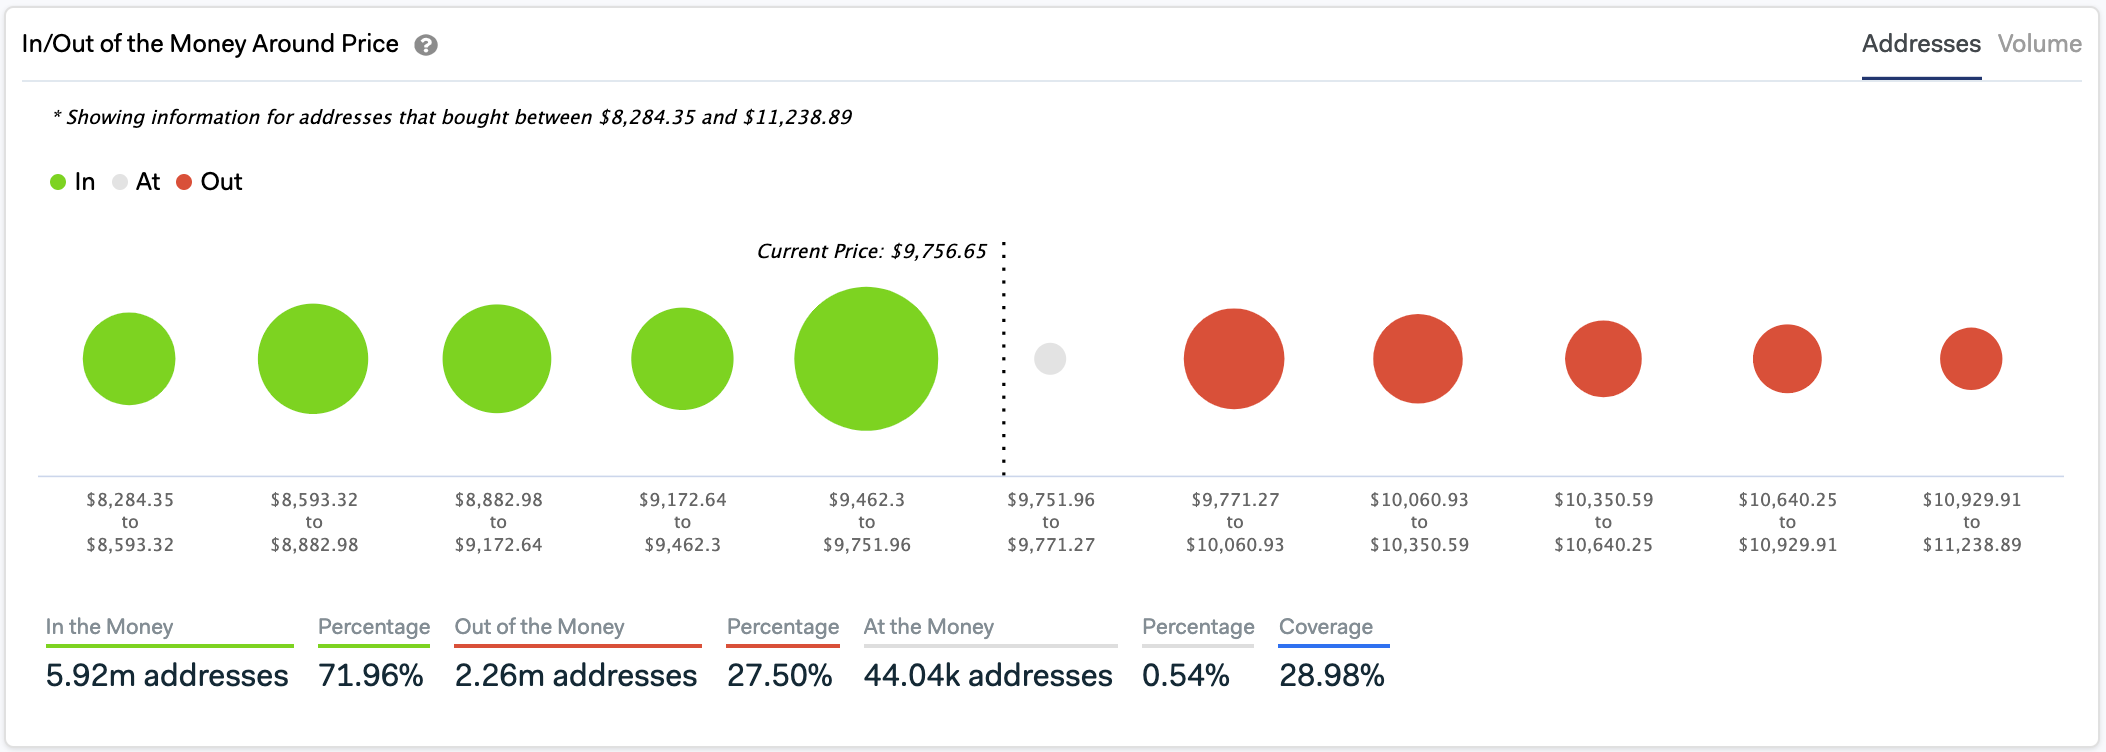Click green bubble for $8,284.35 to $8,593.32
The height and width of the screenshot is (752, 2106).
click(x=129, y=359)
